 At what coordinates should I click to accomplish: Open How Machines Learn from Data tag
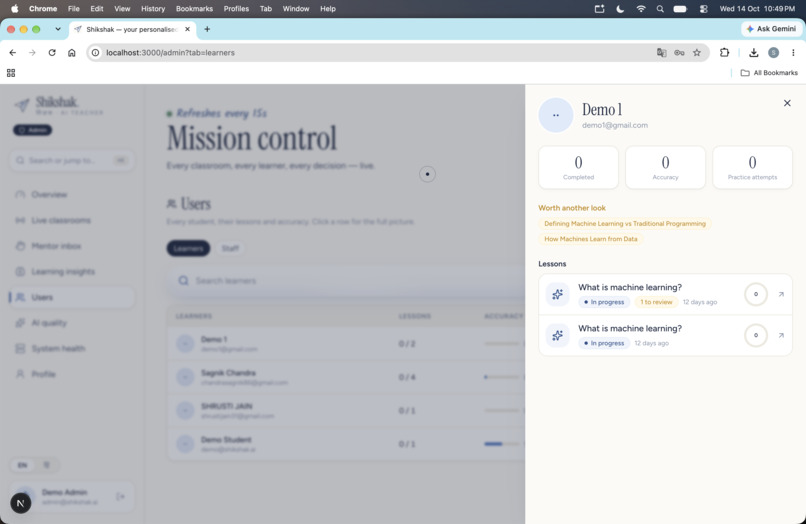coord(591,239)
